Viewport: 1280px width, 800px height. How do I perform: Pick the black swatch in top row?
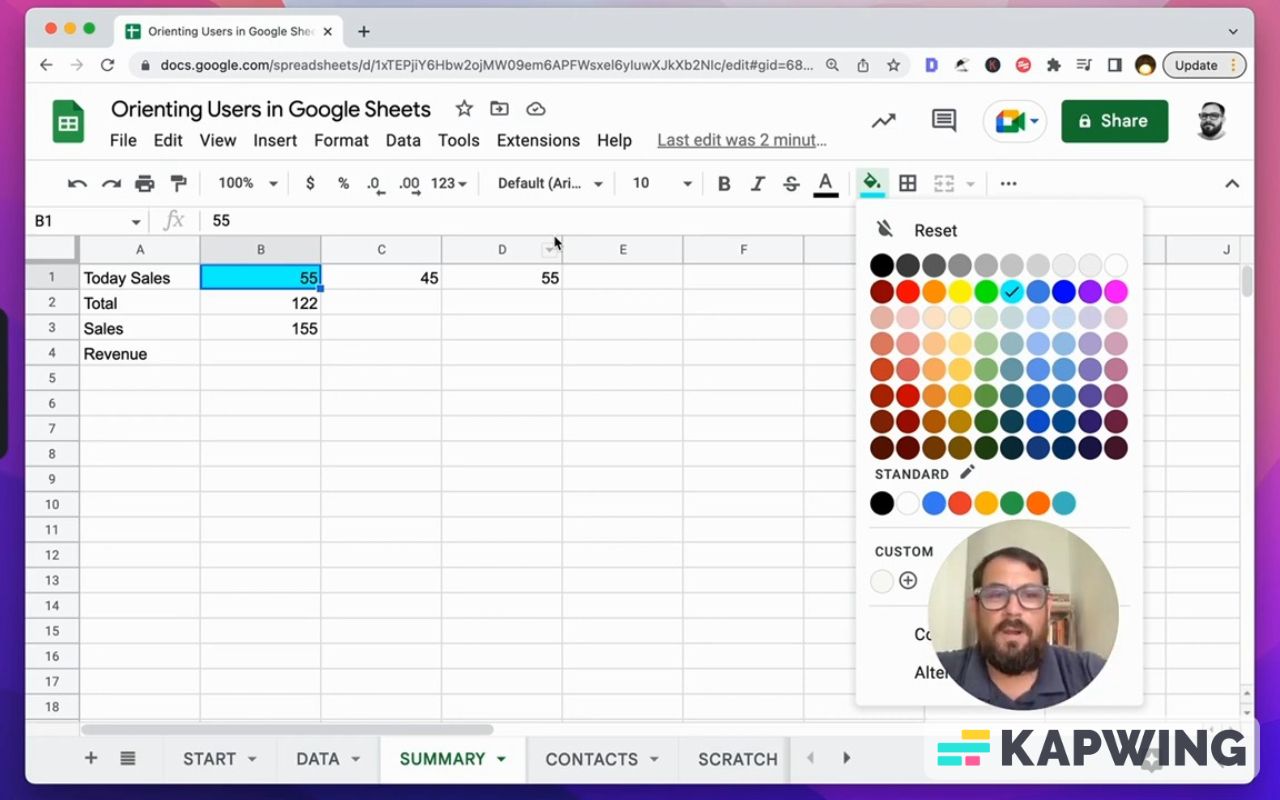(882, 265)
